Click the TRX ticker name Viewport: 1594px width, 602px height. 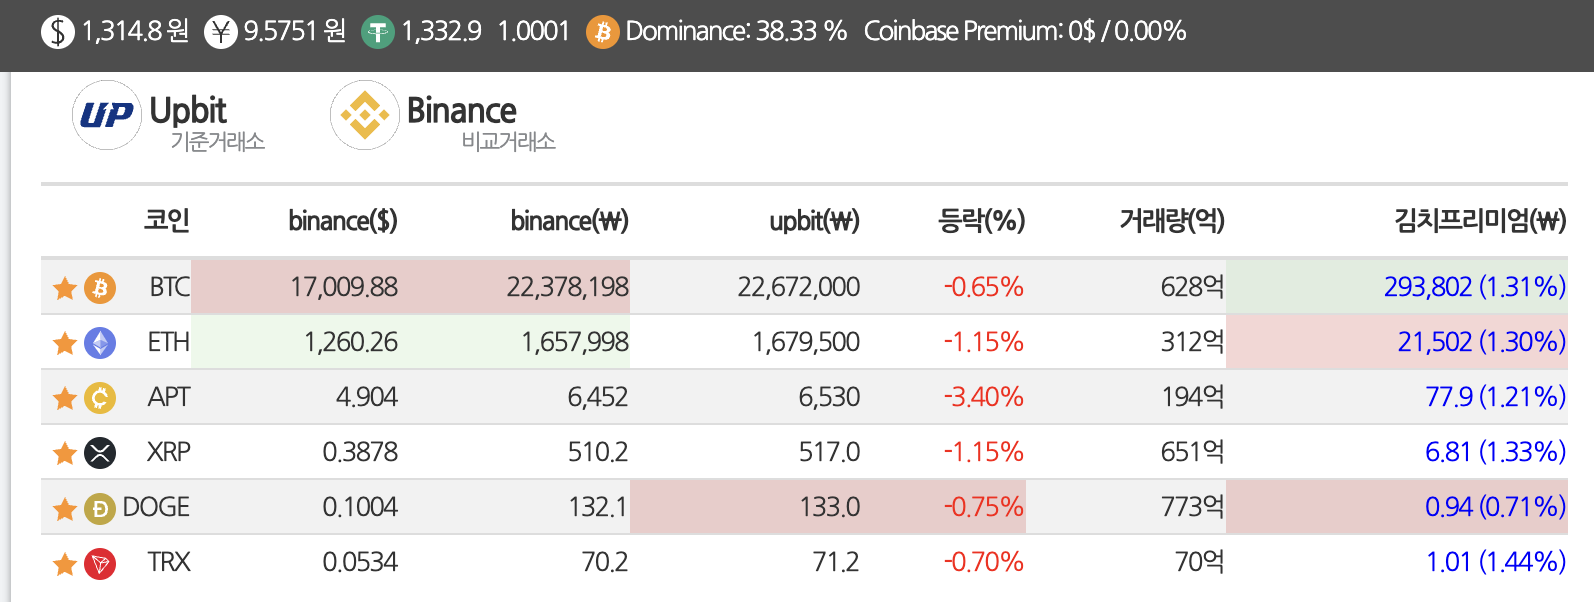click(169, 562)
